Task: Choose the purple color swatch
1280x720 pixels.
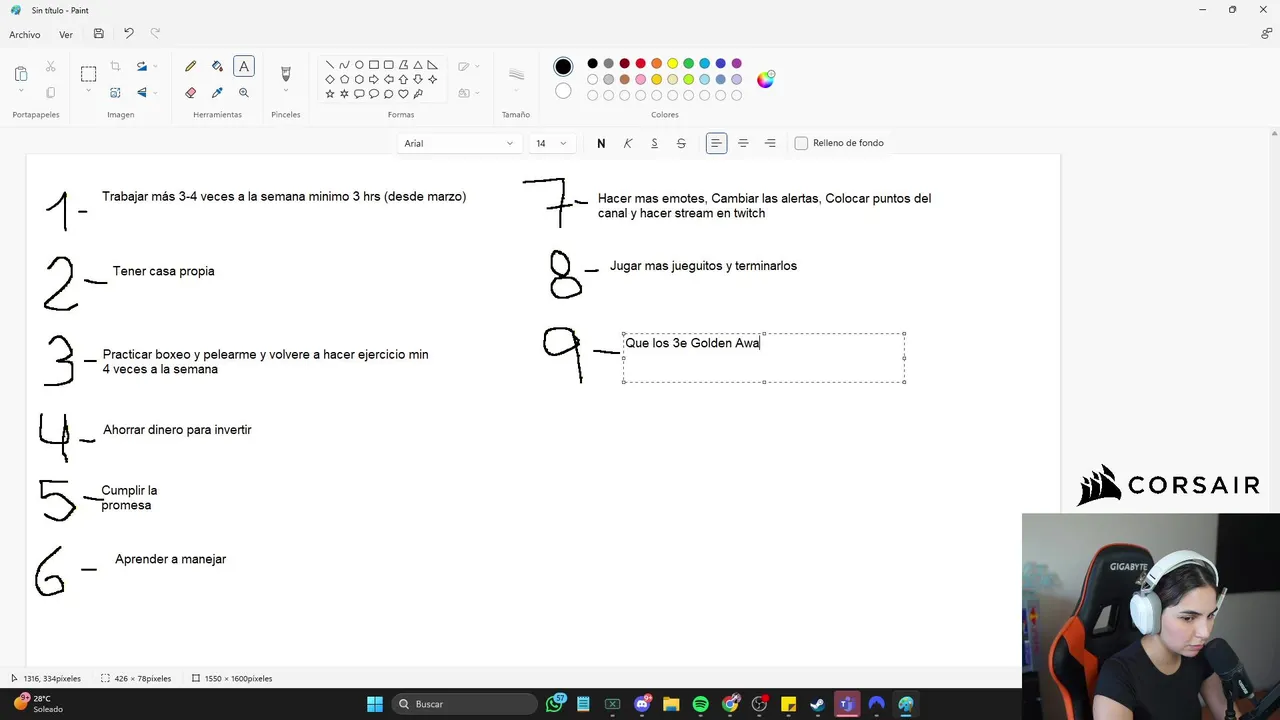Action: (x=736, y=64)
